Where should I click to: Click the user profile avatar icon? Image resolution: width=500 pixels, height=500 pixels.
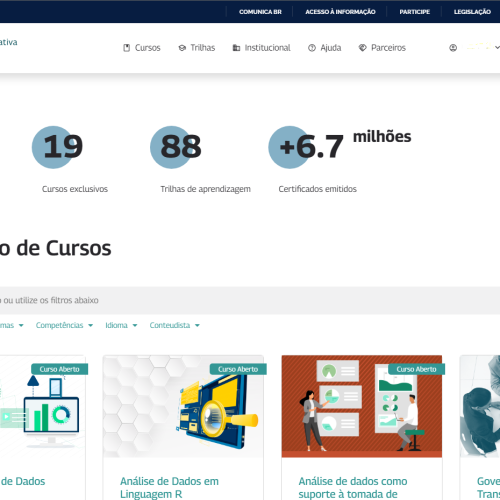(453, 48)
